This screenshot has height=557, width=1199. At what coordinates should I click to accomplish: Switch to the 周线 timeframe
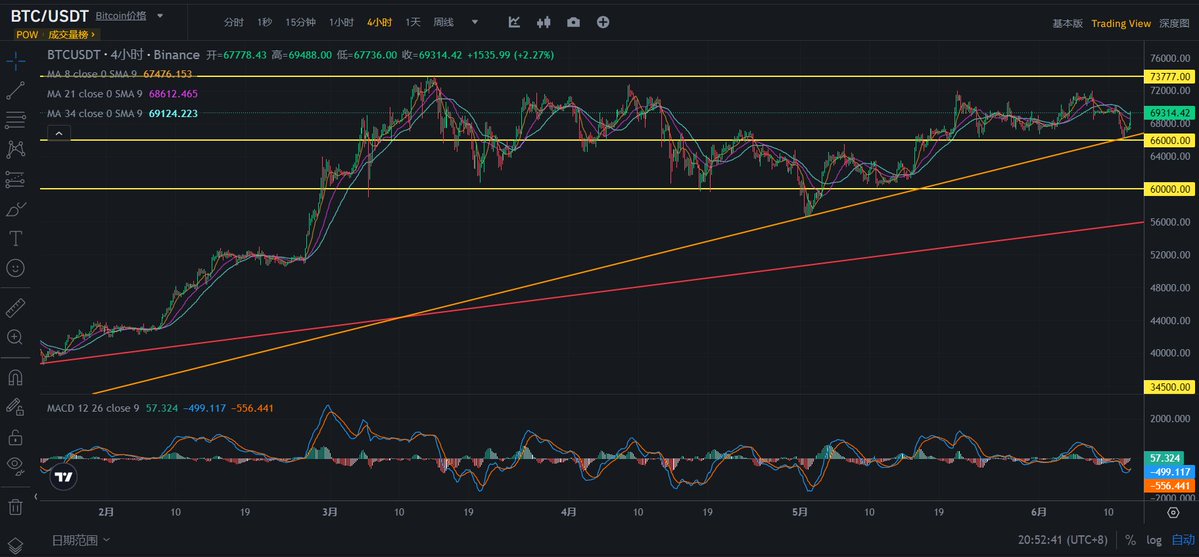click(x=444, y=22)
